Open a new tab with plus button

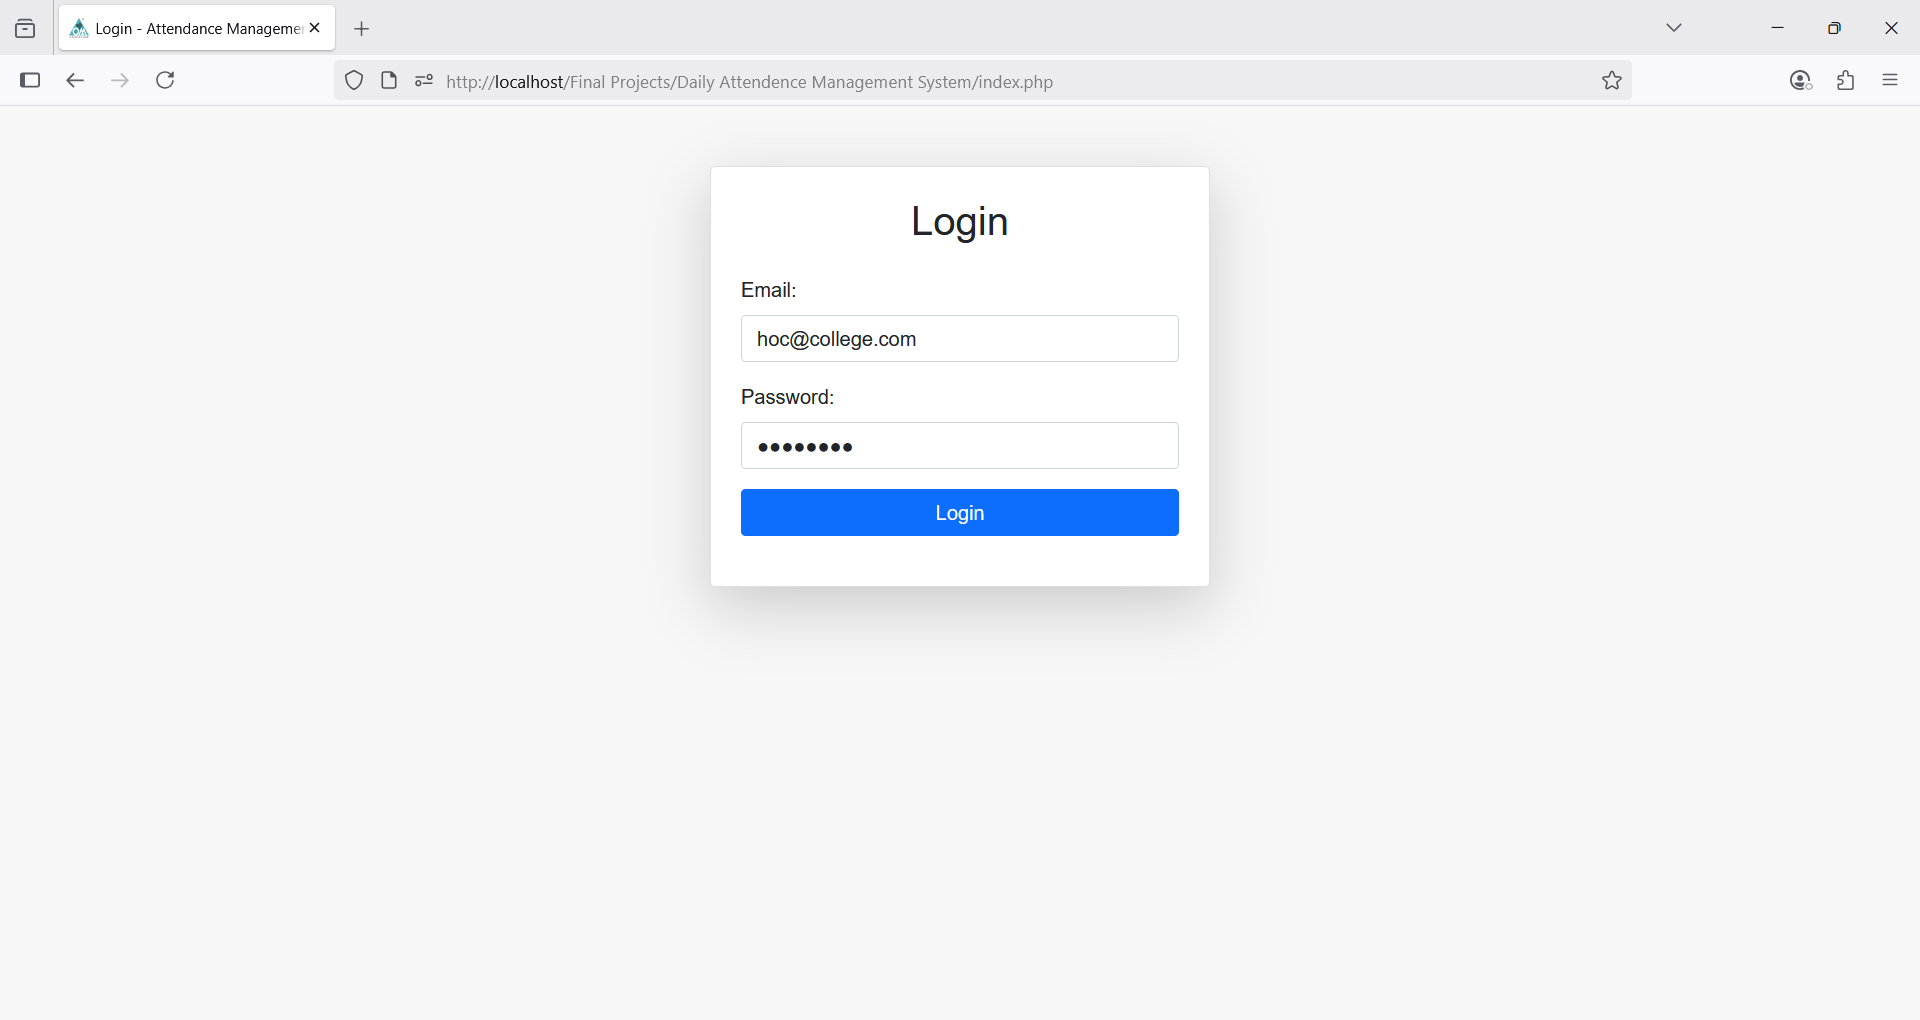click(x=362, y=29)
